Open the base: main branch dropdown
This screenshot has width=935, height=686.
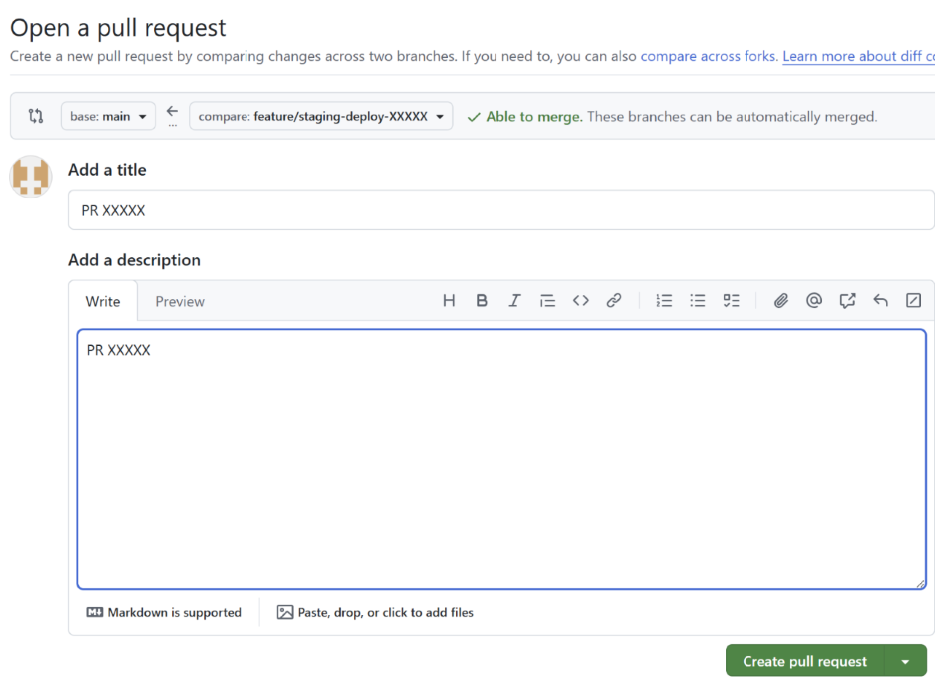point(108,117)
